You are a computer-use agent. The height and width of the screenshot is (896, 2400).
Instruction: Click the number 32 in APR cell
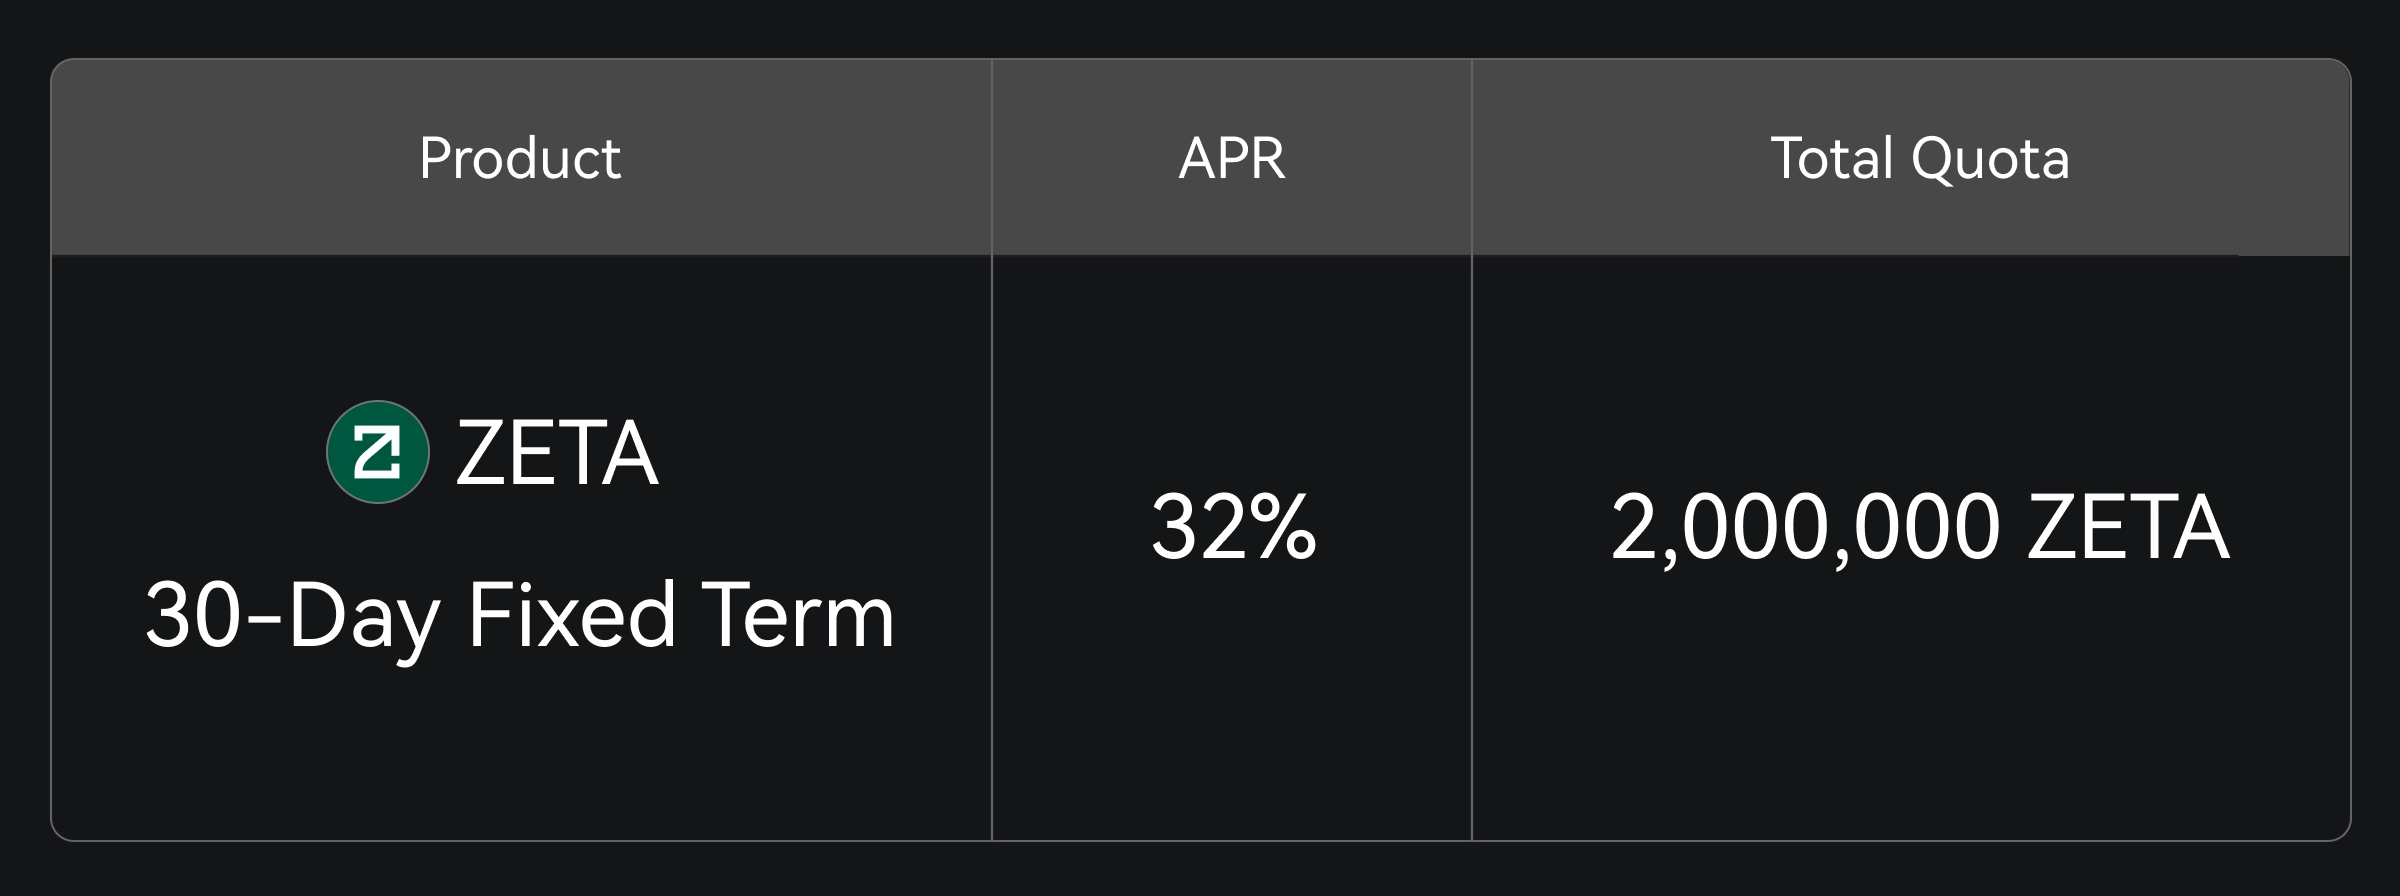click(1192, 527)
